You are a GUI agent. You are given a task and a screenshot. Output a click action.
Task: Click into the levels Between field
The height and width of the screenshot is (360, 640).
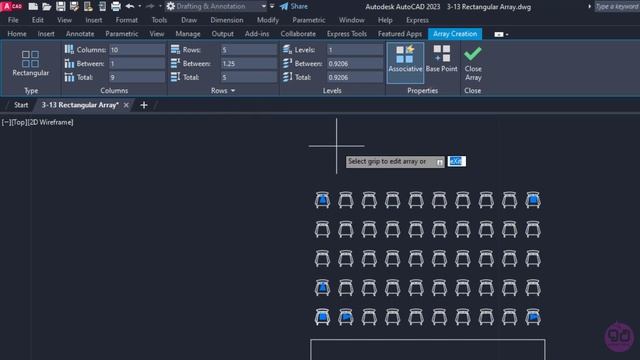click(x=355, y=64)
